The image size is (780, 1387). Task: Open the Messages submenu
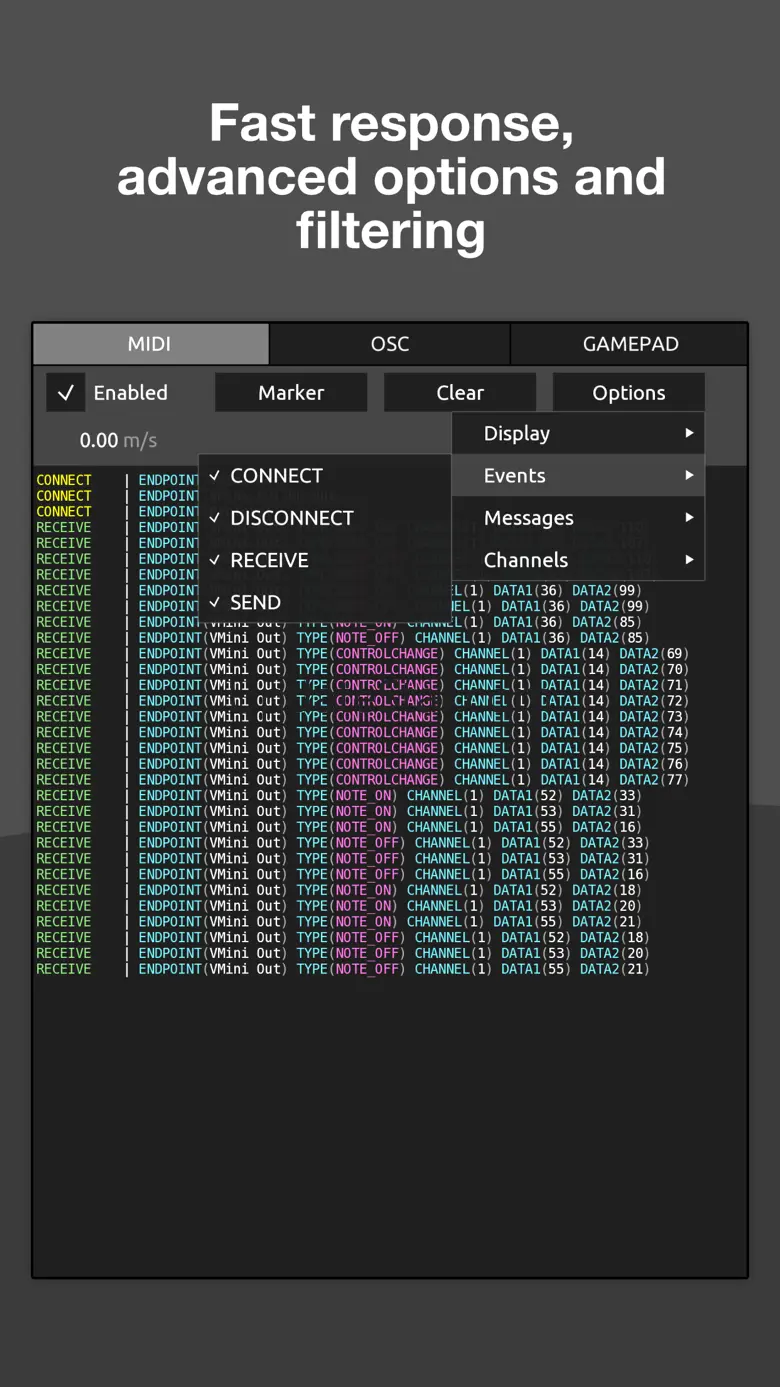click(x=578, y=518)
